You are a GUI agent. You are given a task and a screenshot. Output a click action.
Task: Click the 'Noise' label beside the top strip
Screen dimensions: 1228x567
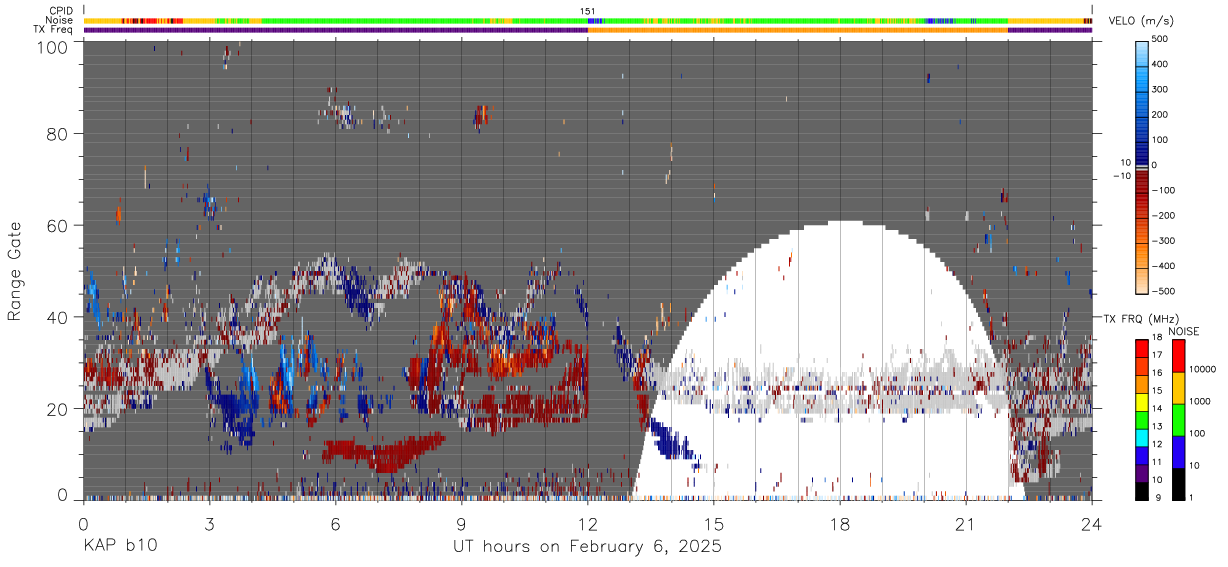[x=59, y=20]
